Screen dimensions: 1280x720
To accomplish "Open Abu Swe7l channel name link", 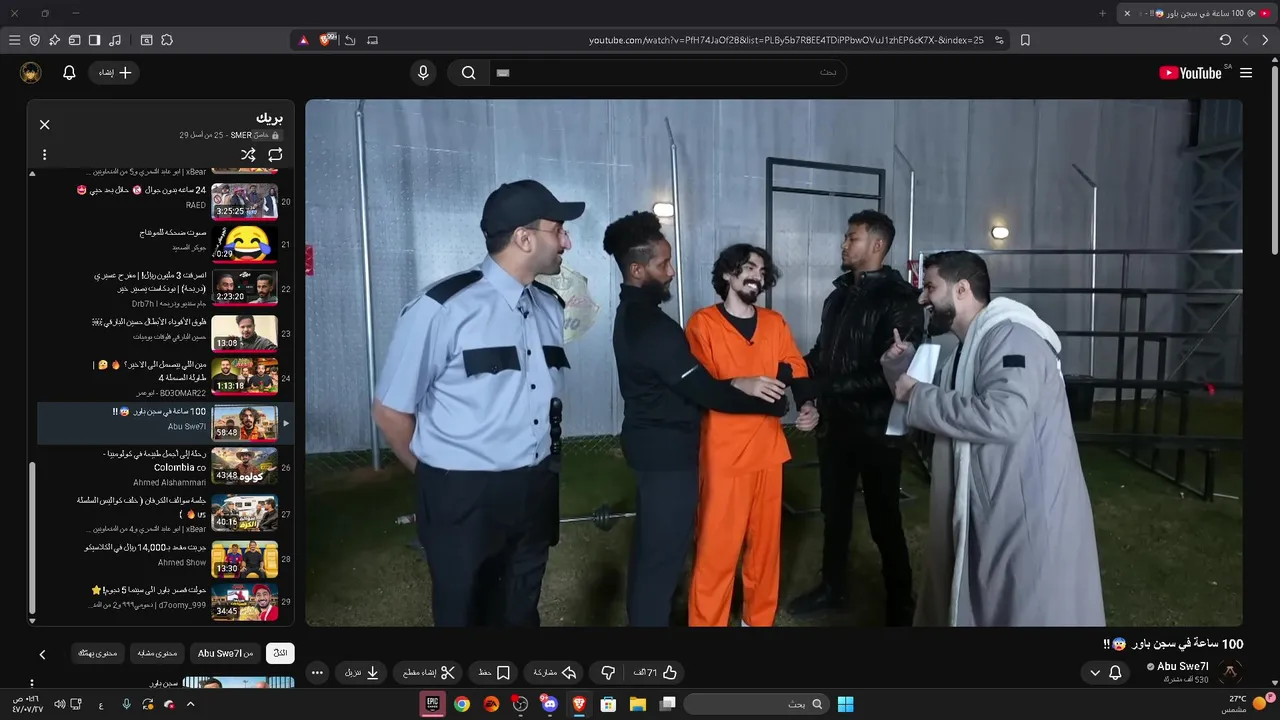I will (1183, 666).
